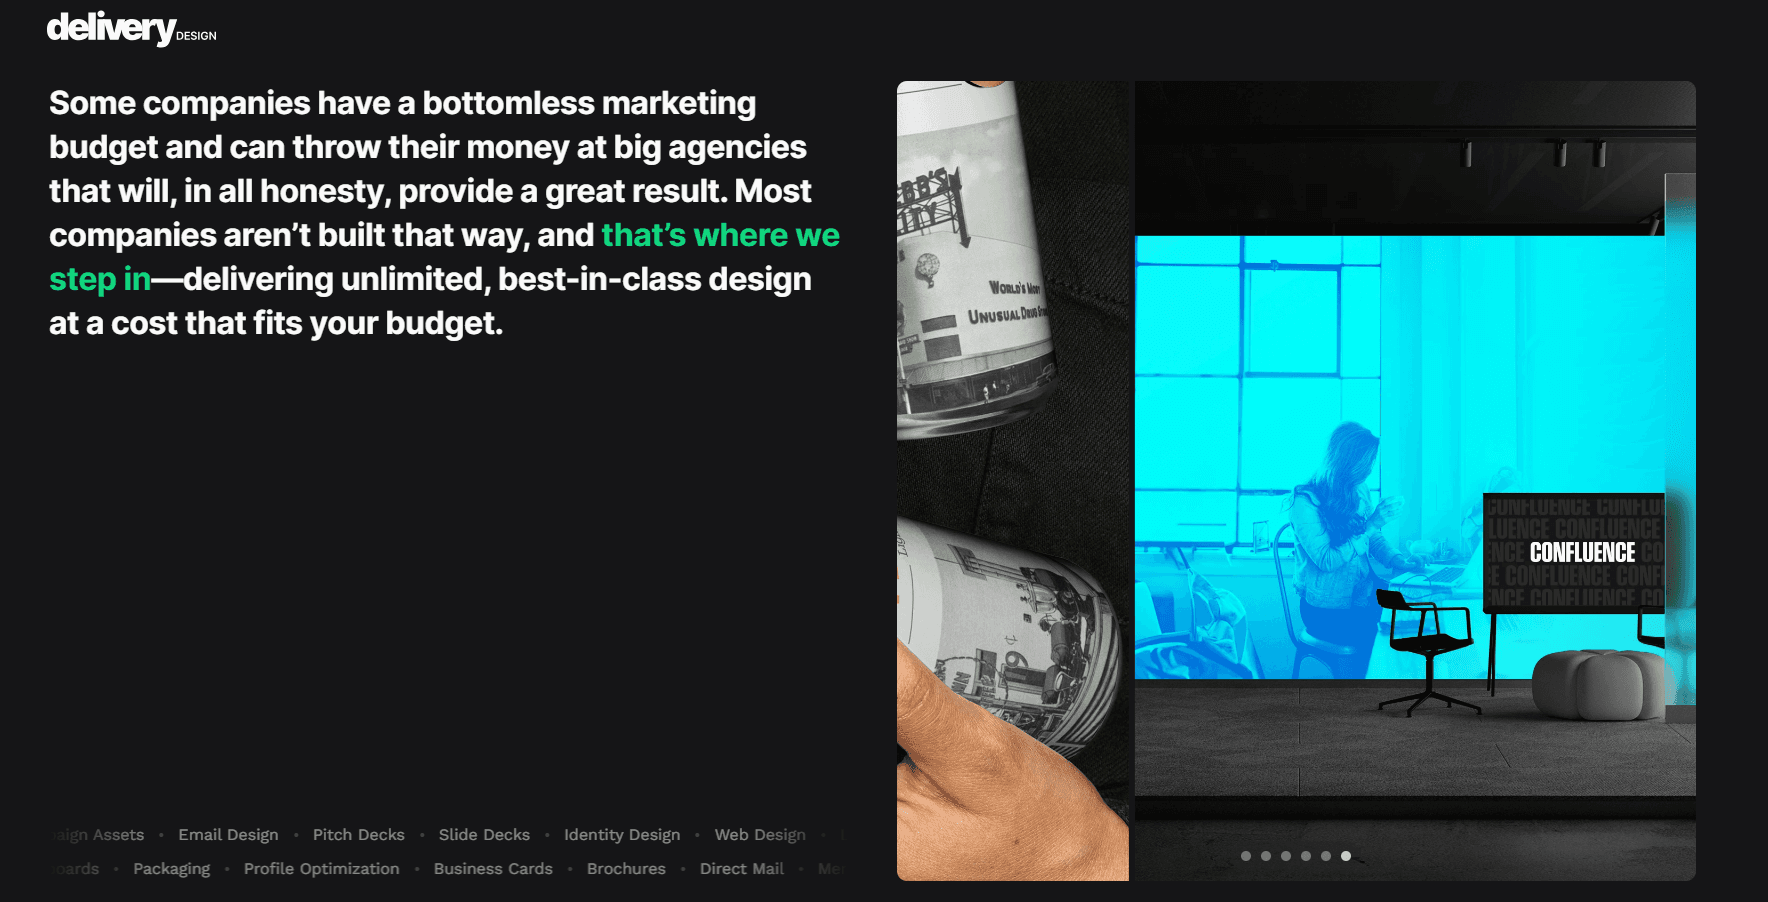Click the "Pitch Decks" service label
1768x902 pixels.
point(358,835)
